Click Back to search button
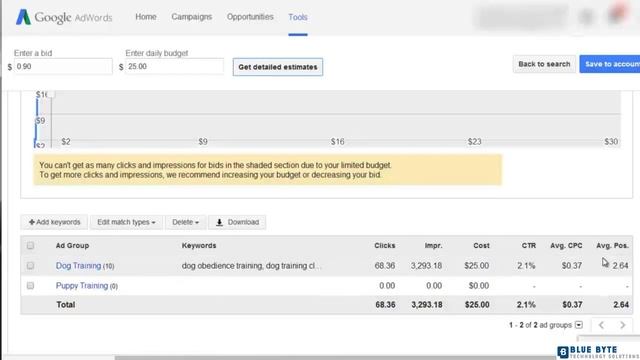Screen dimensions: 640x360 pyautogui.click(x=544, y=64)
